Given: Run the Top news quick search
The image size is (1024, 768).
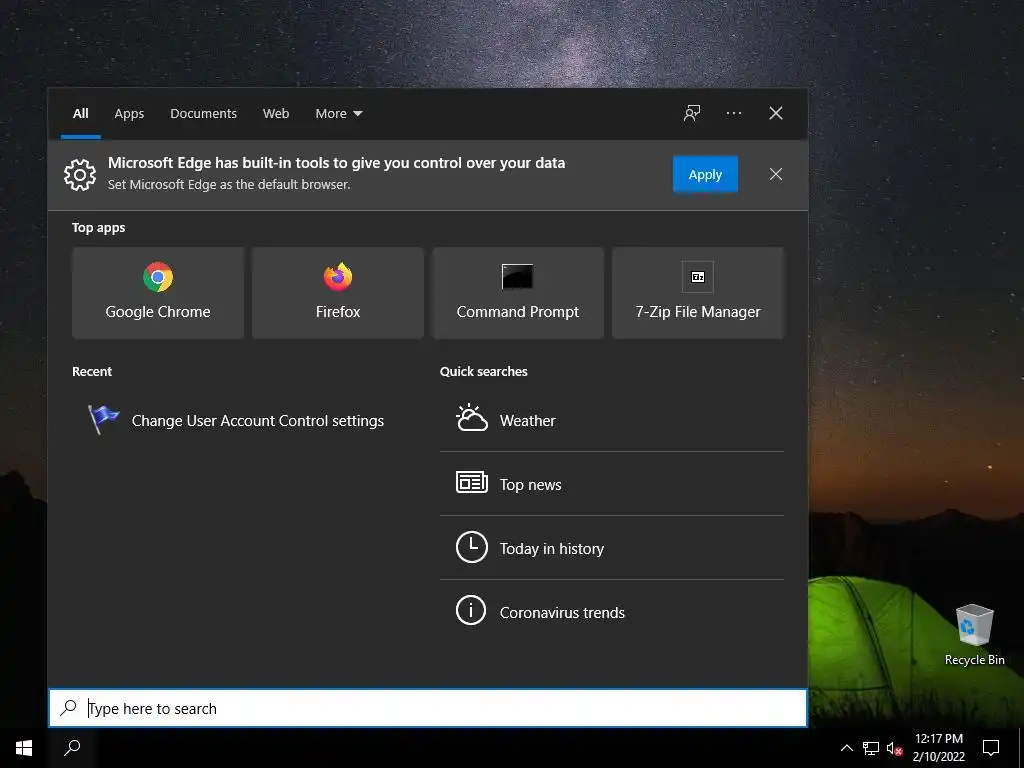Looking at the screenshot, I should (x=612, y=484).
